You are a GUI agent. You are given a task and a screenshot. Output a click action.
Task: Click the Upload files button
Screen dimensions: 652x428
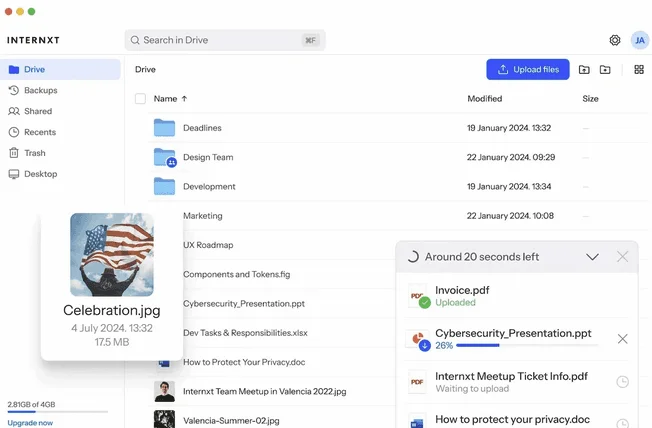(528, 69)
